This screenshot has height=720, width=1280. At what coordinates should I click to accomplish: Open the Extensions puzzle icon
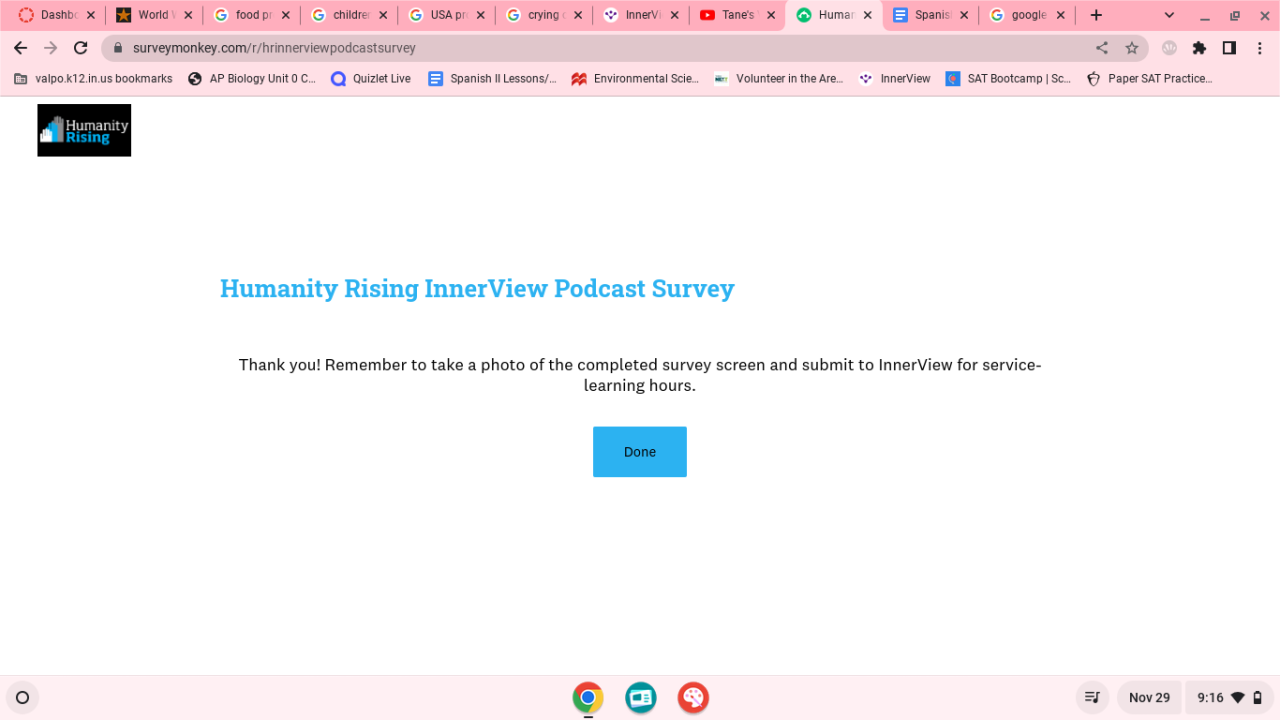coord(1199,48)
